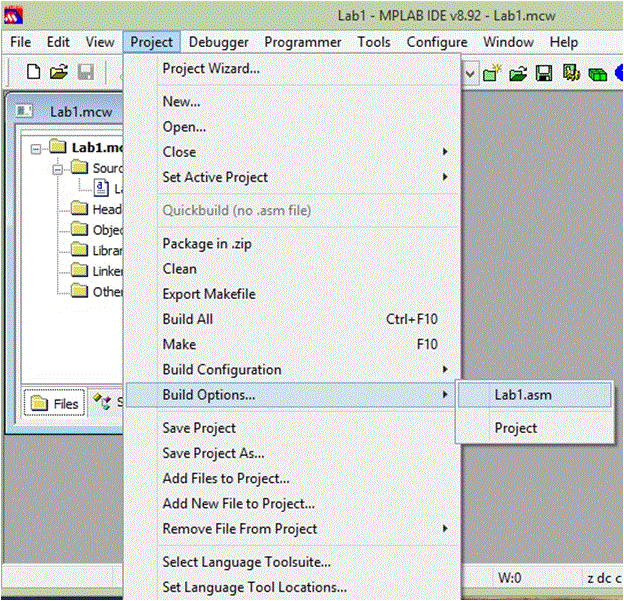Expand the Build Options submenu arrow
624x601 pixels.
(445, 394)
